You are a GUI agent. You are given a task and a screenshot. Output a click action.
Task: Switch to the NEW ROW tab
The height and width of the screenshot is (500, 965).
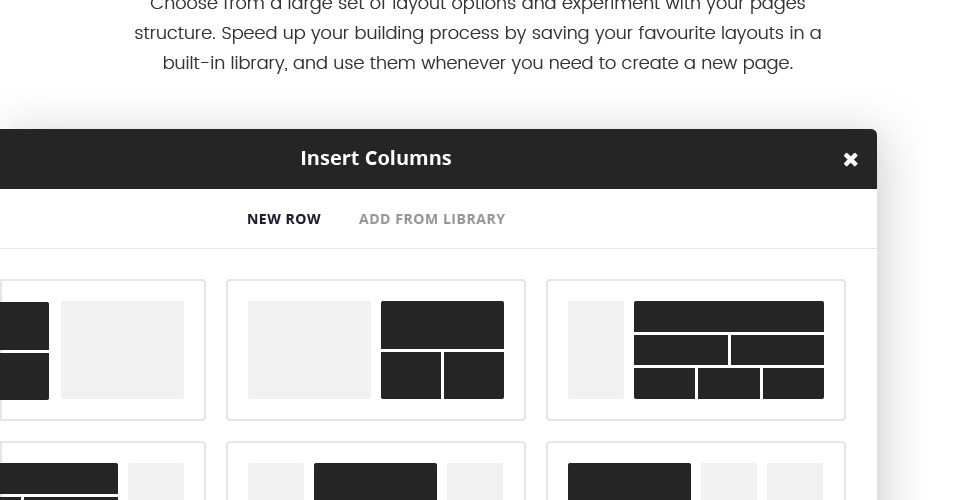(x=284, y=219)
